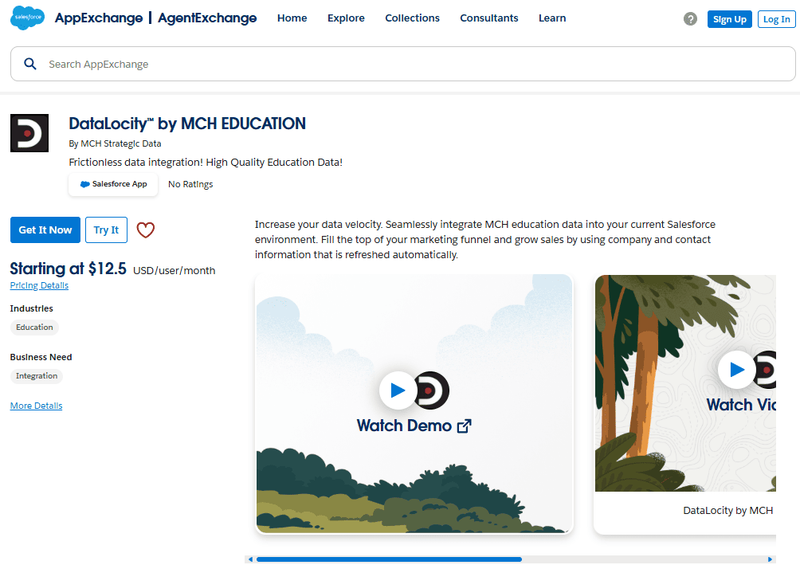Click the Salesforce cloud logo
This screenshot has width=800, height=569.
pos(28,18)
